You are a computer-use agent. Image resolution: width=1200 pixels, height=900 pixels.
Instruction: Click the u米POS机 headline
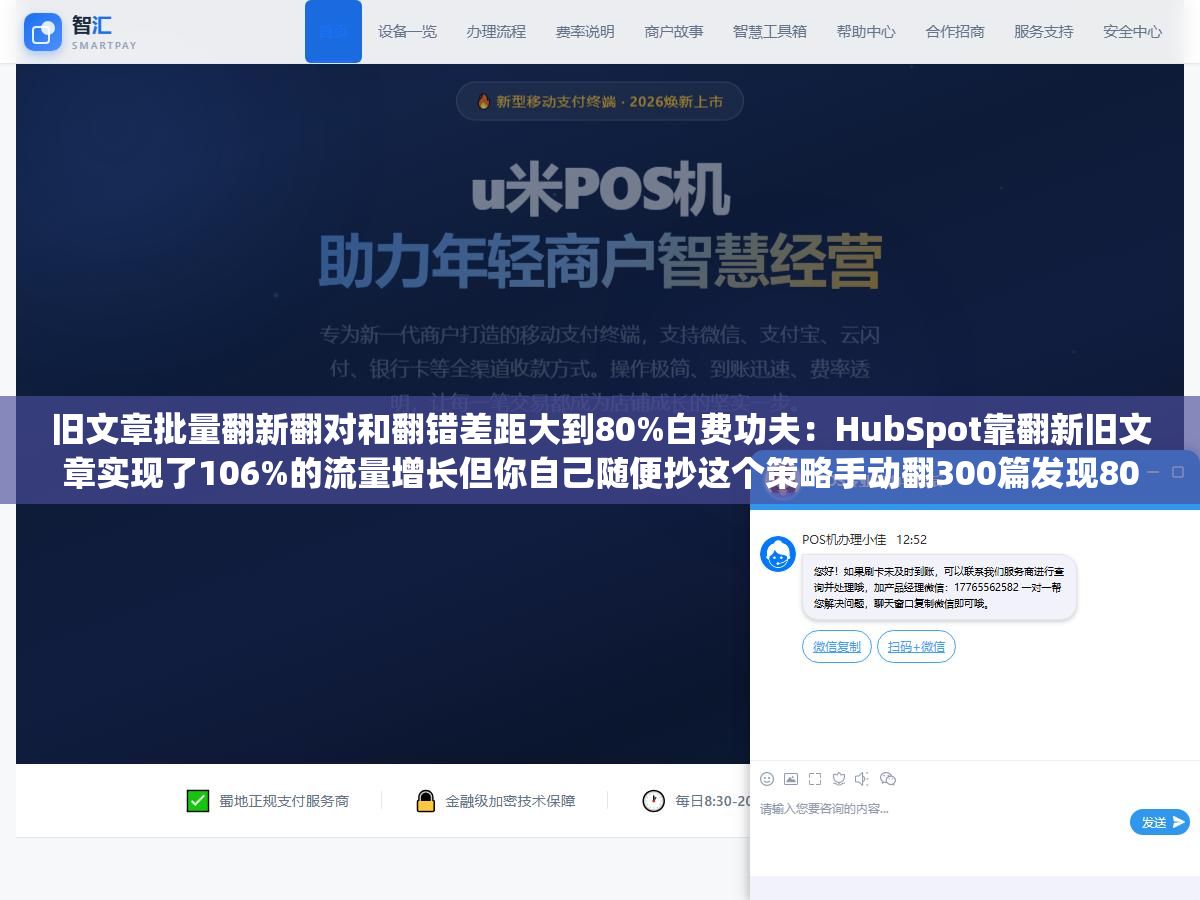coord(600,187)
